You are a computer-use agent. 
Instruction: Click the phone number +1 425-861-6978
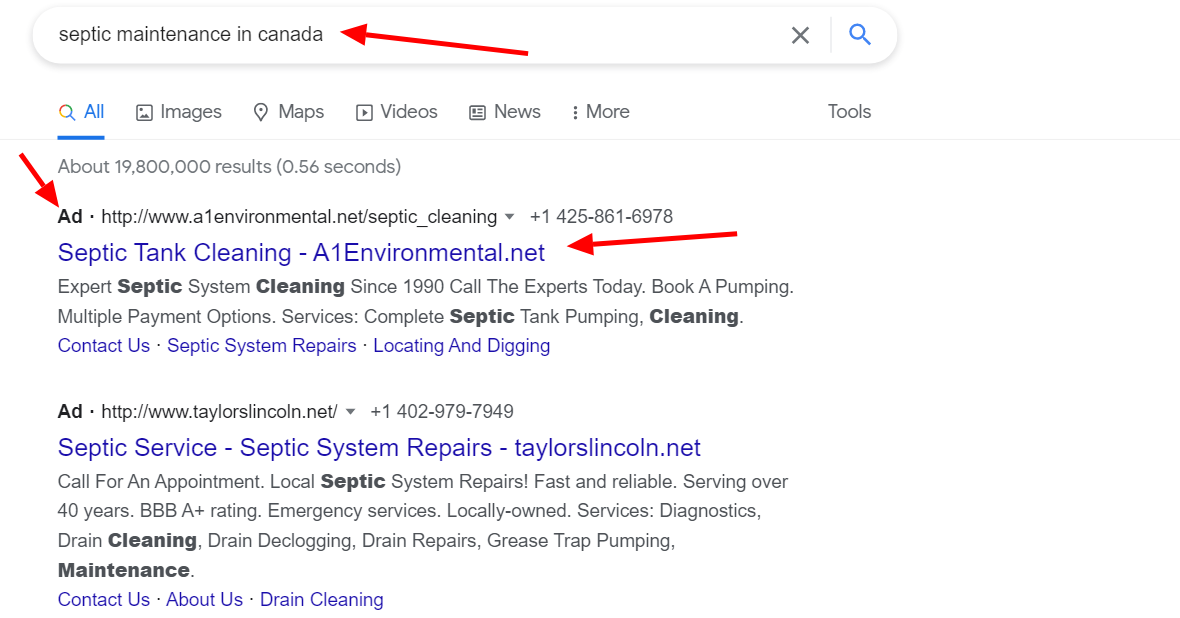[601, 217]
